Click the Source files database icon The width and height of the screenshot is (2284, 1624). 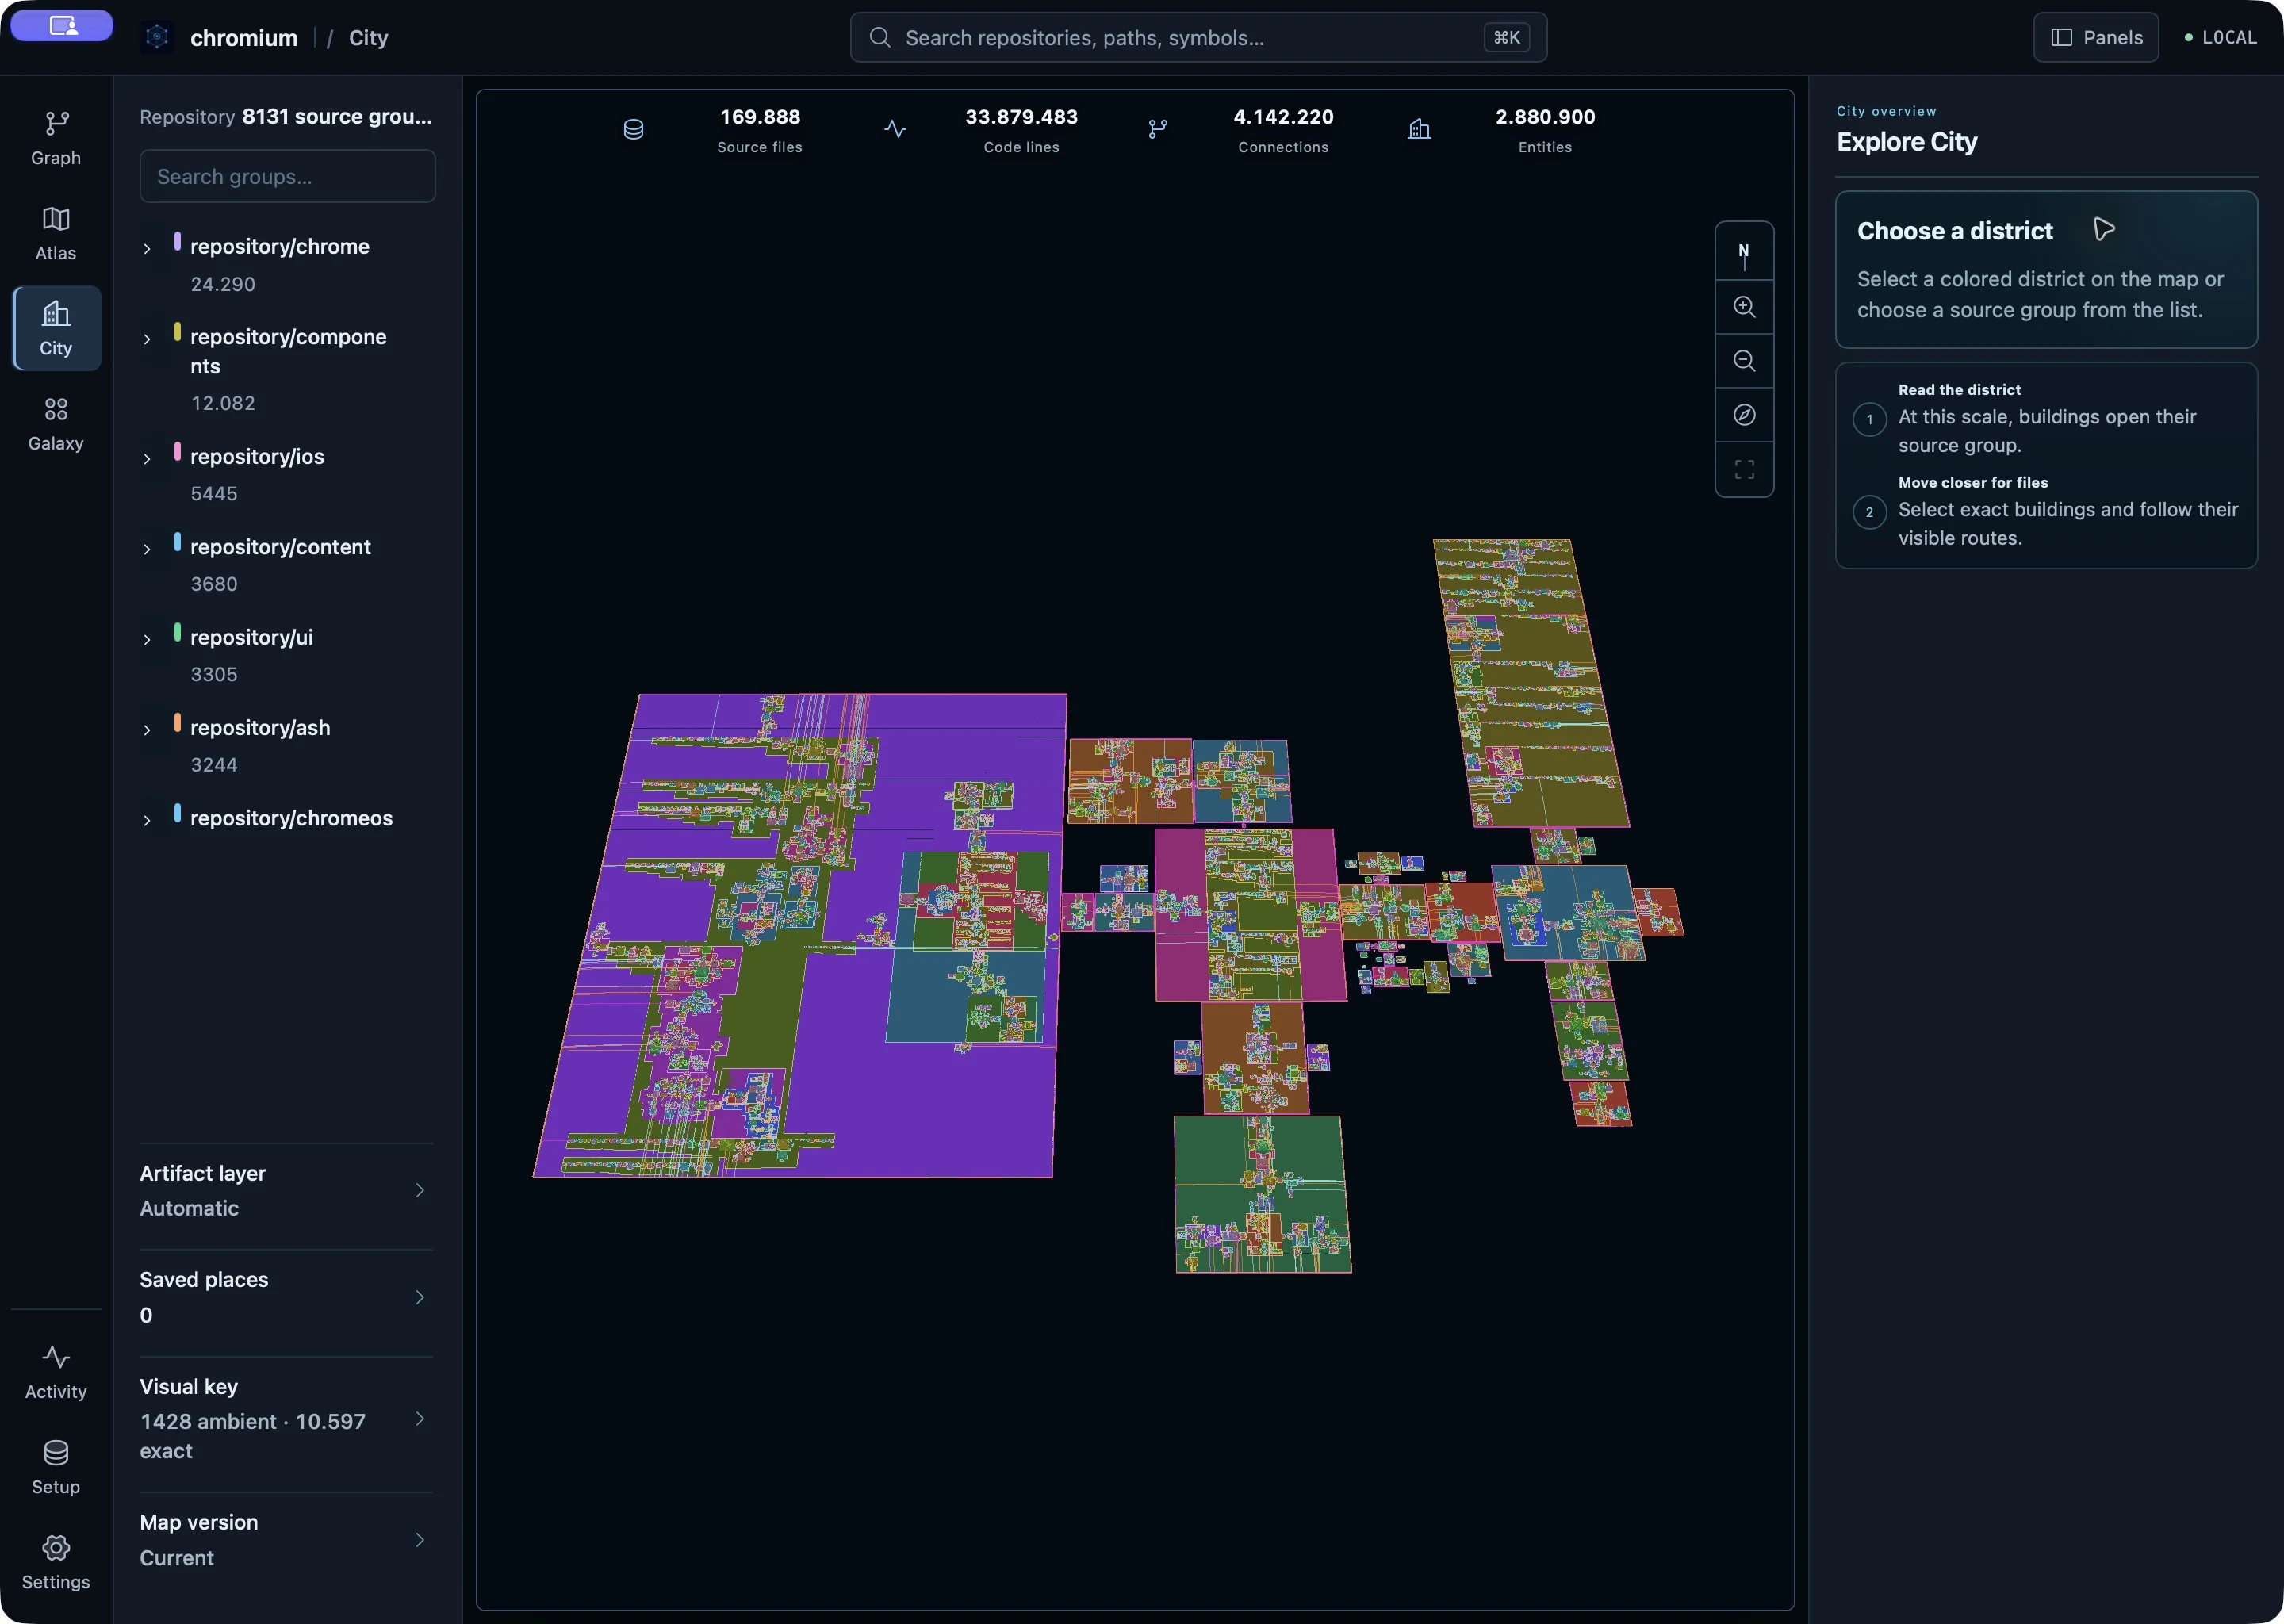point(633,130)
